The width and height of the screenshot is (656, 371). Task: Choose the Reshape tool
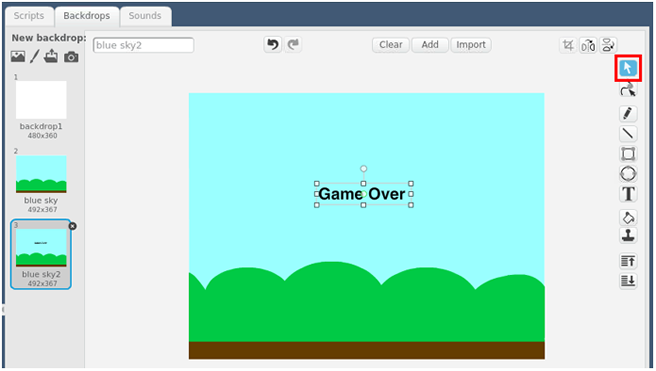coord(628,90)
